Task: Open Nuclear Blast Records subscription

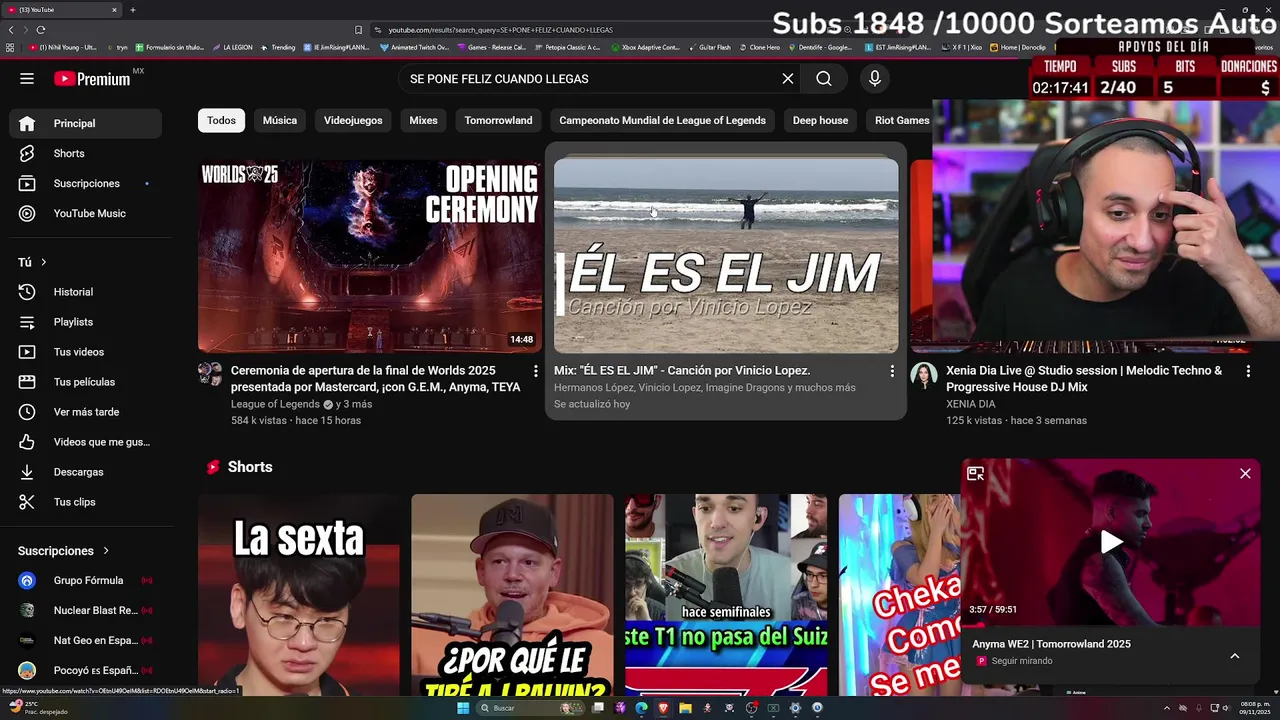Action: (86, 610)
